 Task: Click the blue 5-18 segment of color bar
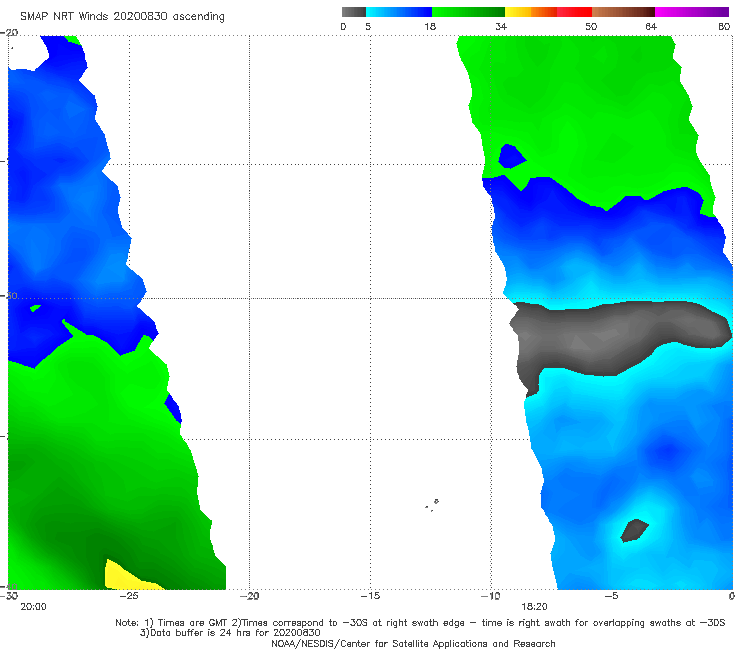[399, 12]
